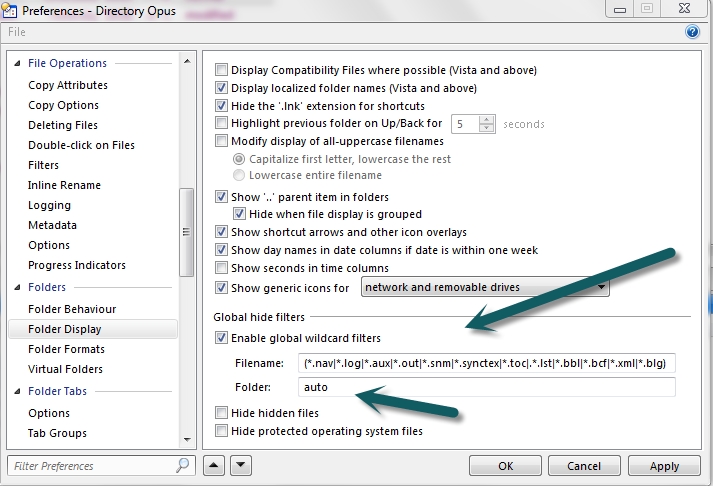Viewport: 713px width, 486px height.
Task: Enable Highlight previous folder on Up/Back
Action: pos(221,123)
